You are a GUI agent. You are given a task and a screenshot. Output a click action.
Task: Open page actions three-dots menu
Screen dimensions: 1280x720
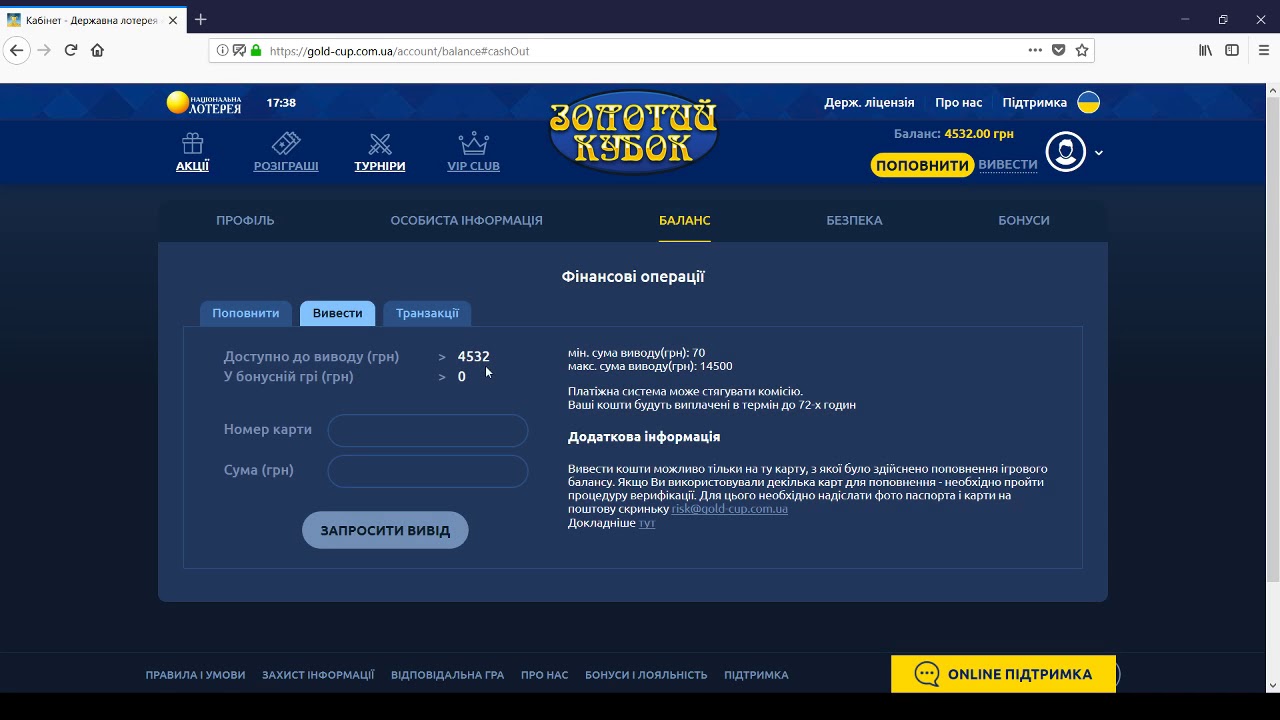click(1035, 50)
